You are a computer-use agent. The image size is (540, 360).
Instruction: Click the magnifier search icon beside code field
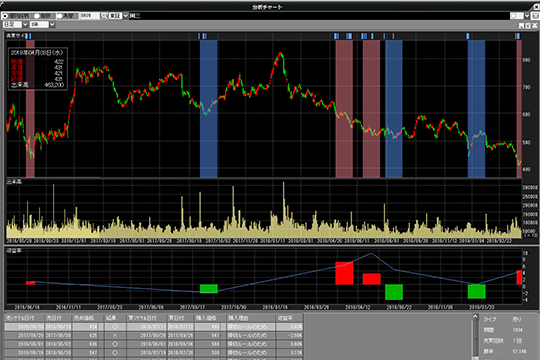104,16
